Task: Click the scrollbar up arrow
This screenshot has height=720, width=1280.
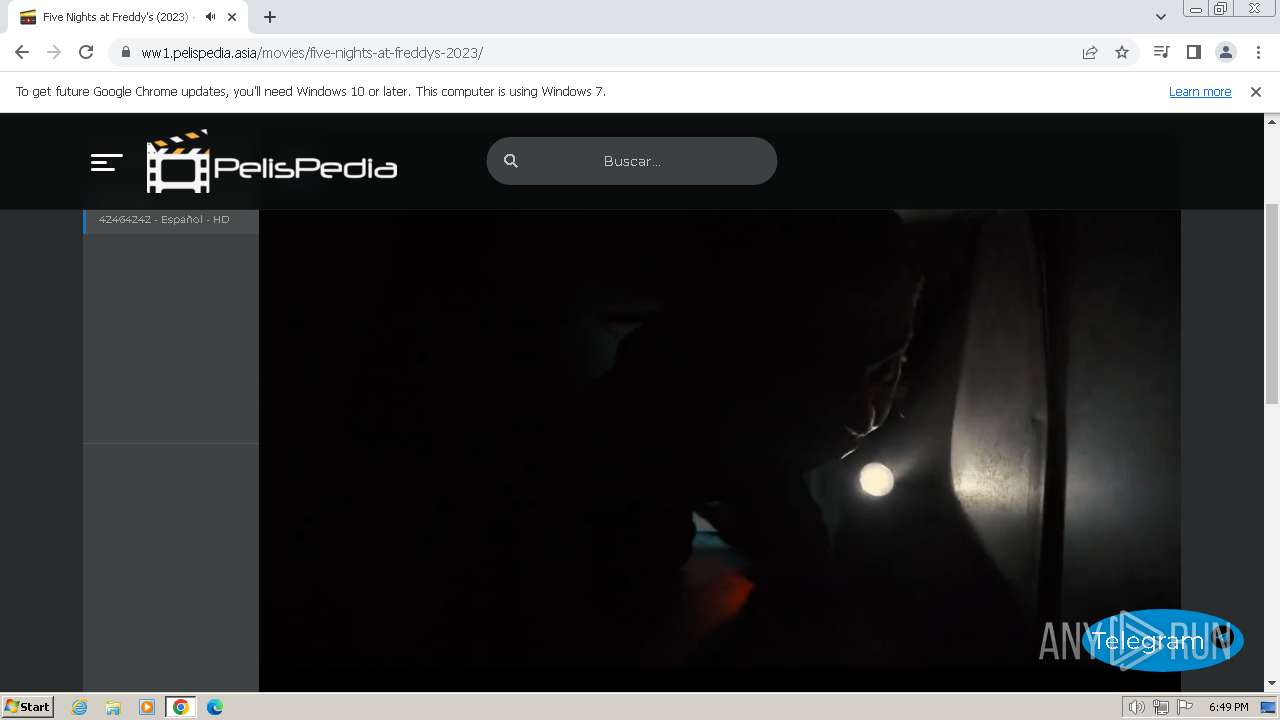Action: point(1272,121)
